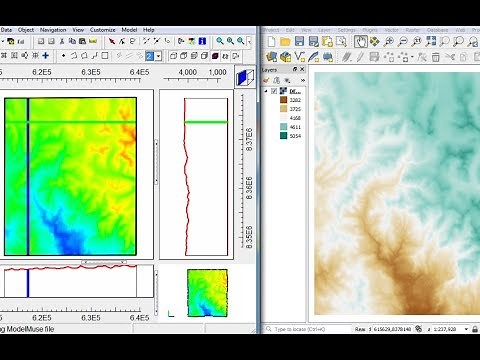
Task: Click the Cut Features scissors icon in QGIS
Action: (x=450, y=57)
